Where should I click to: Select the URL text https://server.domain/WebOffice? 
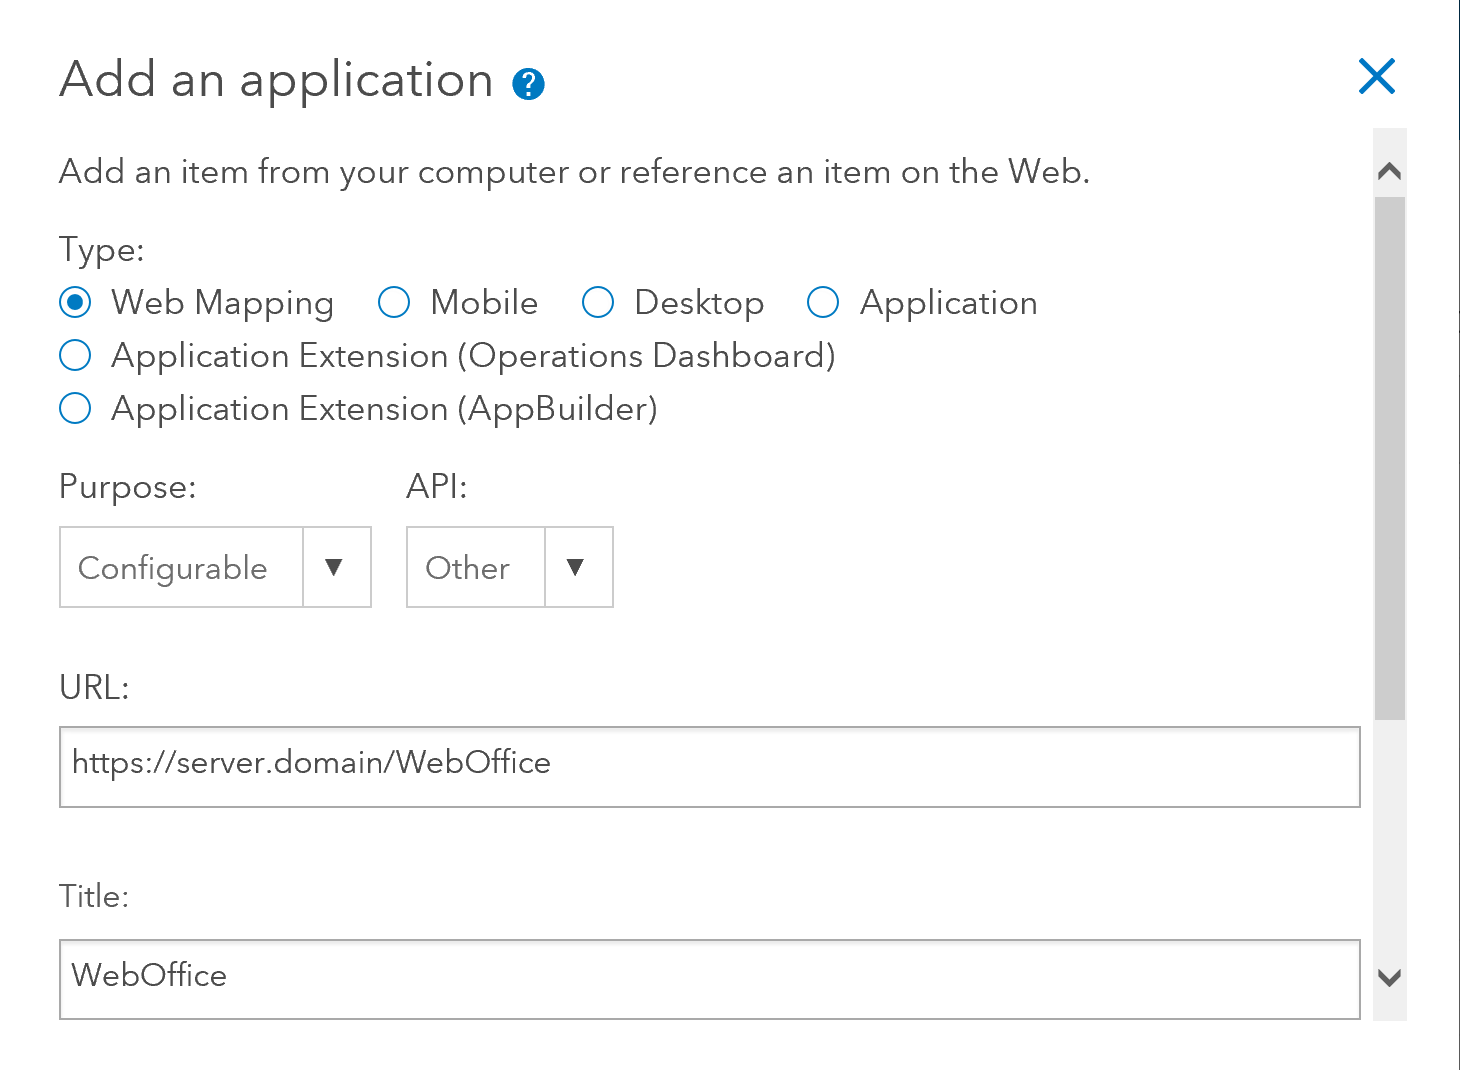(310, 764)
